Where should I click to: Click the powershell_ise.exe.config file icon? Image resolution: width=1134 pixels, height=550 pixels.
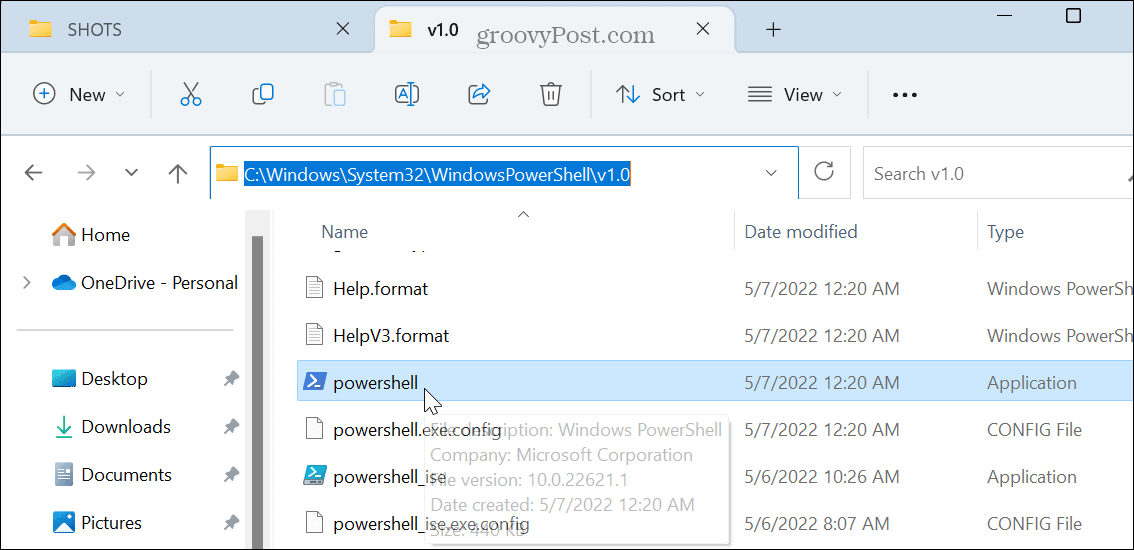click(x=314, y=522)
